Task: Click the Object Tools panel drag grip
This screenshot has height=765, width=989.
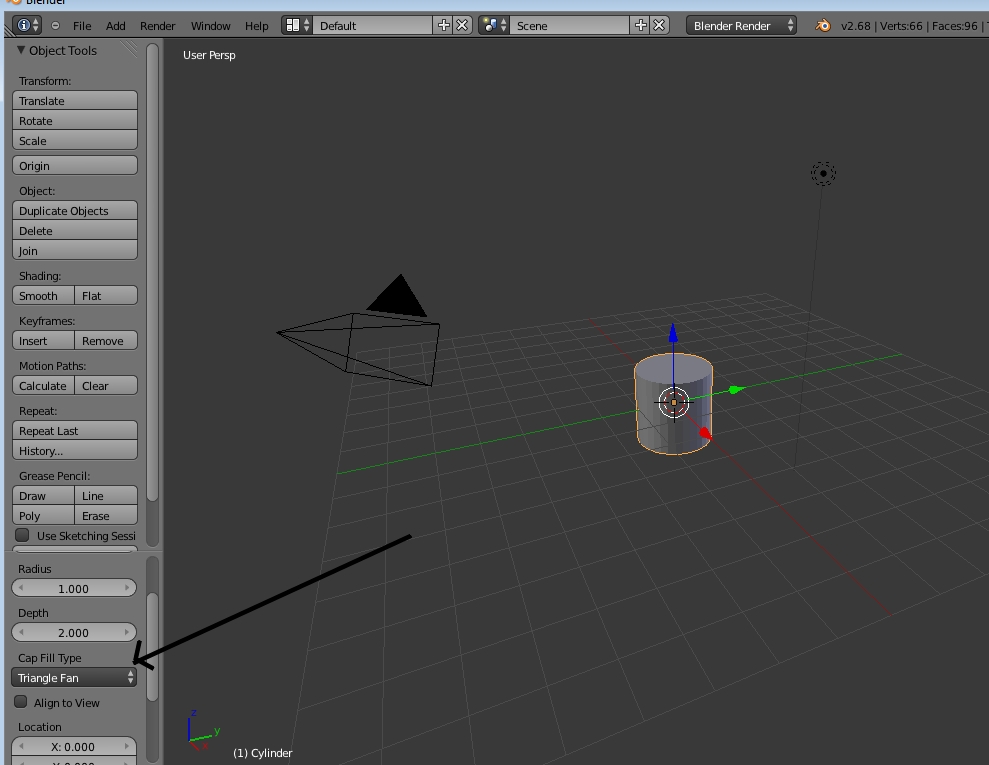Action: tap(129, 49)
